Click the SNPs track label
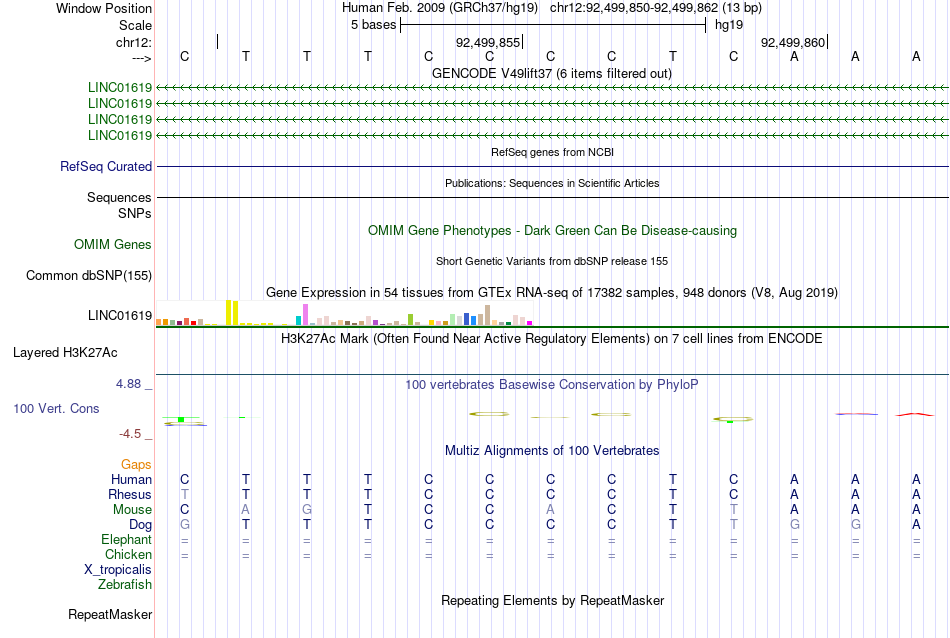This screenshot has height=638, width=950. 135,213
